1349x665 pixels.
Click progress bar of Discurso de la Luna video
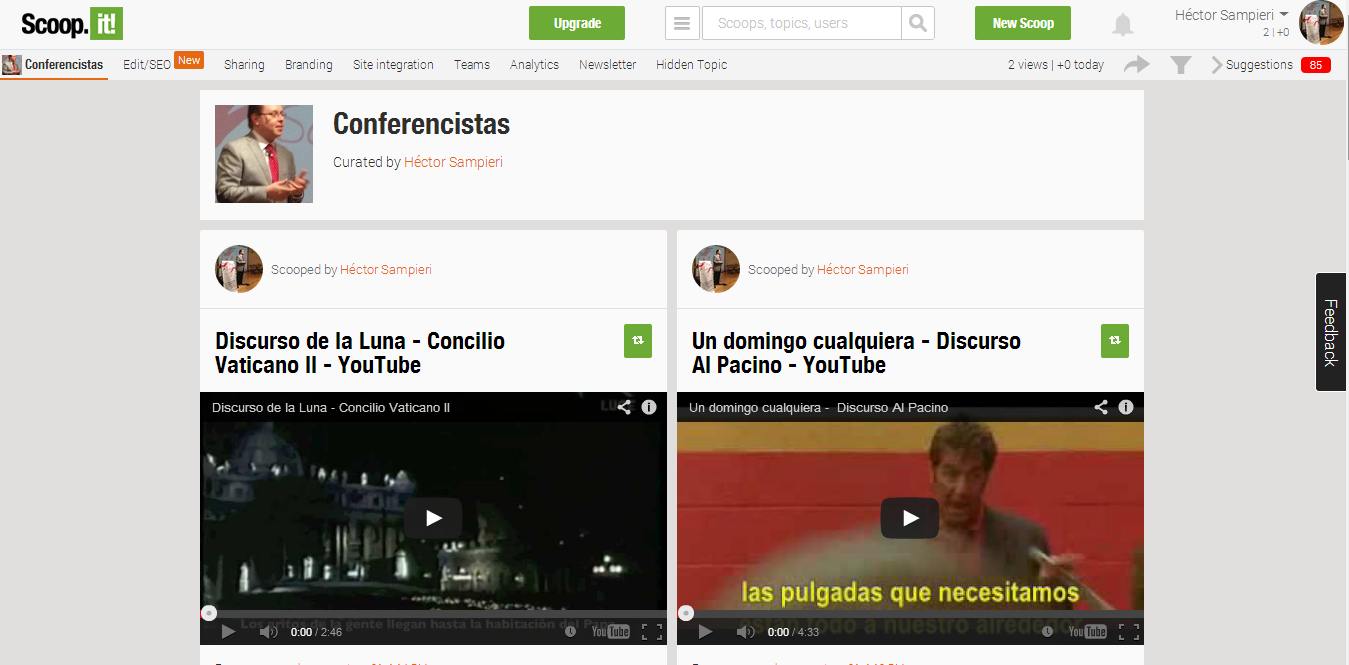tap(433, 613)
